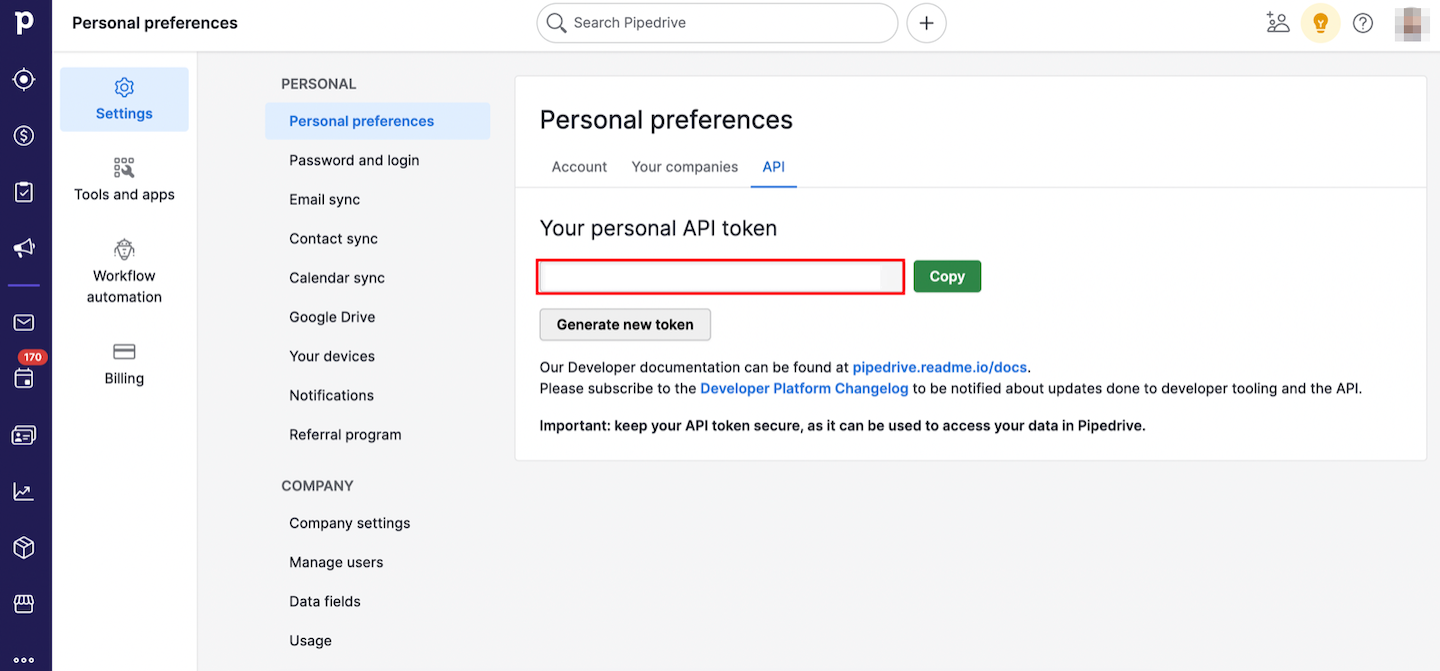Switch to the Your companies tab
This screenshot has width=1440, height=671.
[685, 167]
